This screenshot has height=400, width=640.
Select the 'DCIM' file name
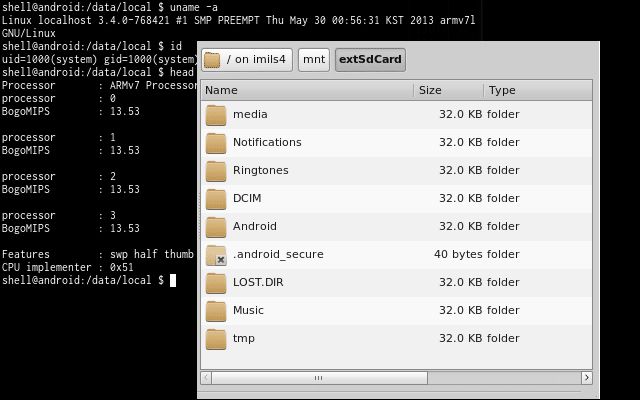click(x=247, y=198)
